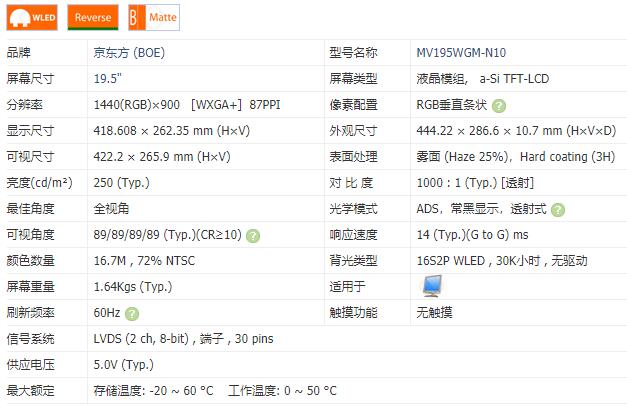The image size is (627, 406).
Task: Select the 422.2 × 265.9 mm viewable size
Action: click(162, 157)
